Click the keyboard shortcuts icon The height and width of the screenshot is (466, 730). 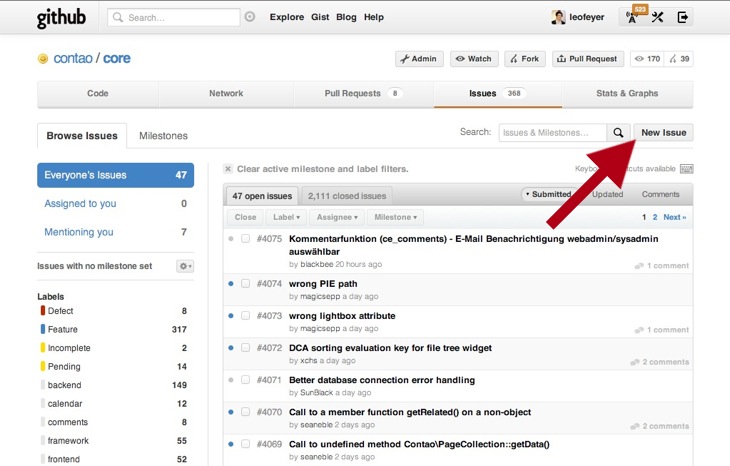coord(686,169)
